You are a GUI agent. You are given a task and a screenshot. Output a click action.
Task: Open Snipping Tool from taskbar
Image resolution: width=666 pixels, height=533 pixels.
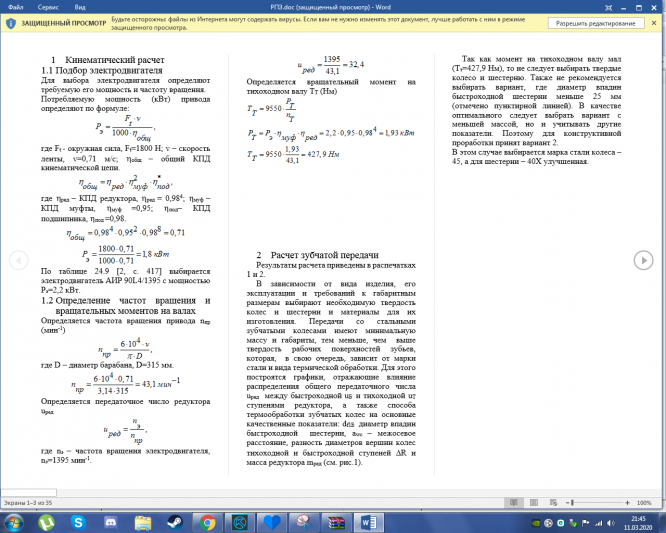click(x=304, y=522)
